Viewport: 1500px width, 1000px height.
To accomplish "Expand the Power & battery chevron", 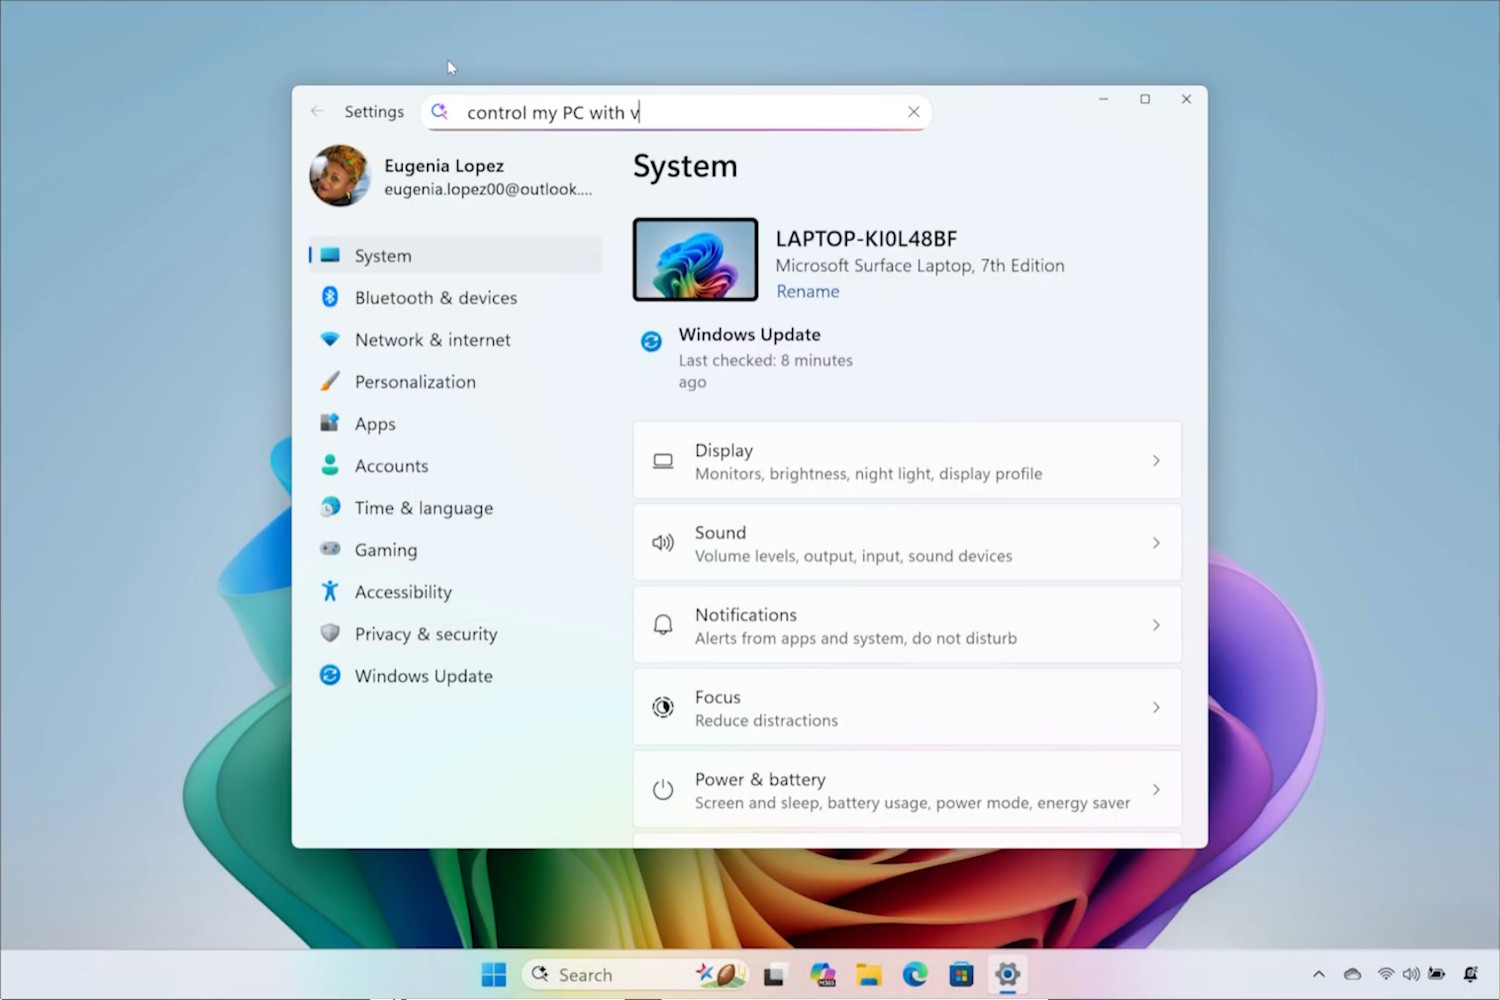I will [x=1156, y=789].
